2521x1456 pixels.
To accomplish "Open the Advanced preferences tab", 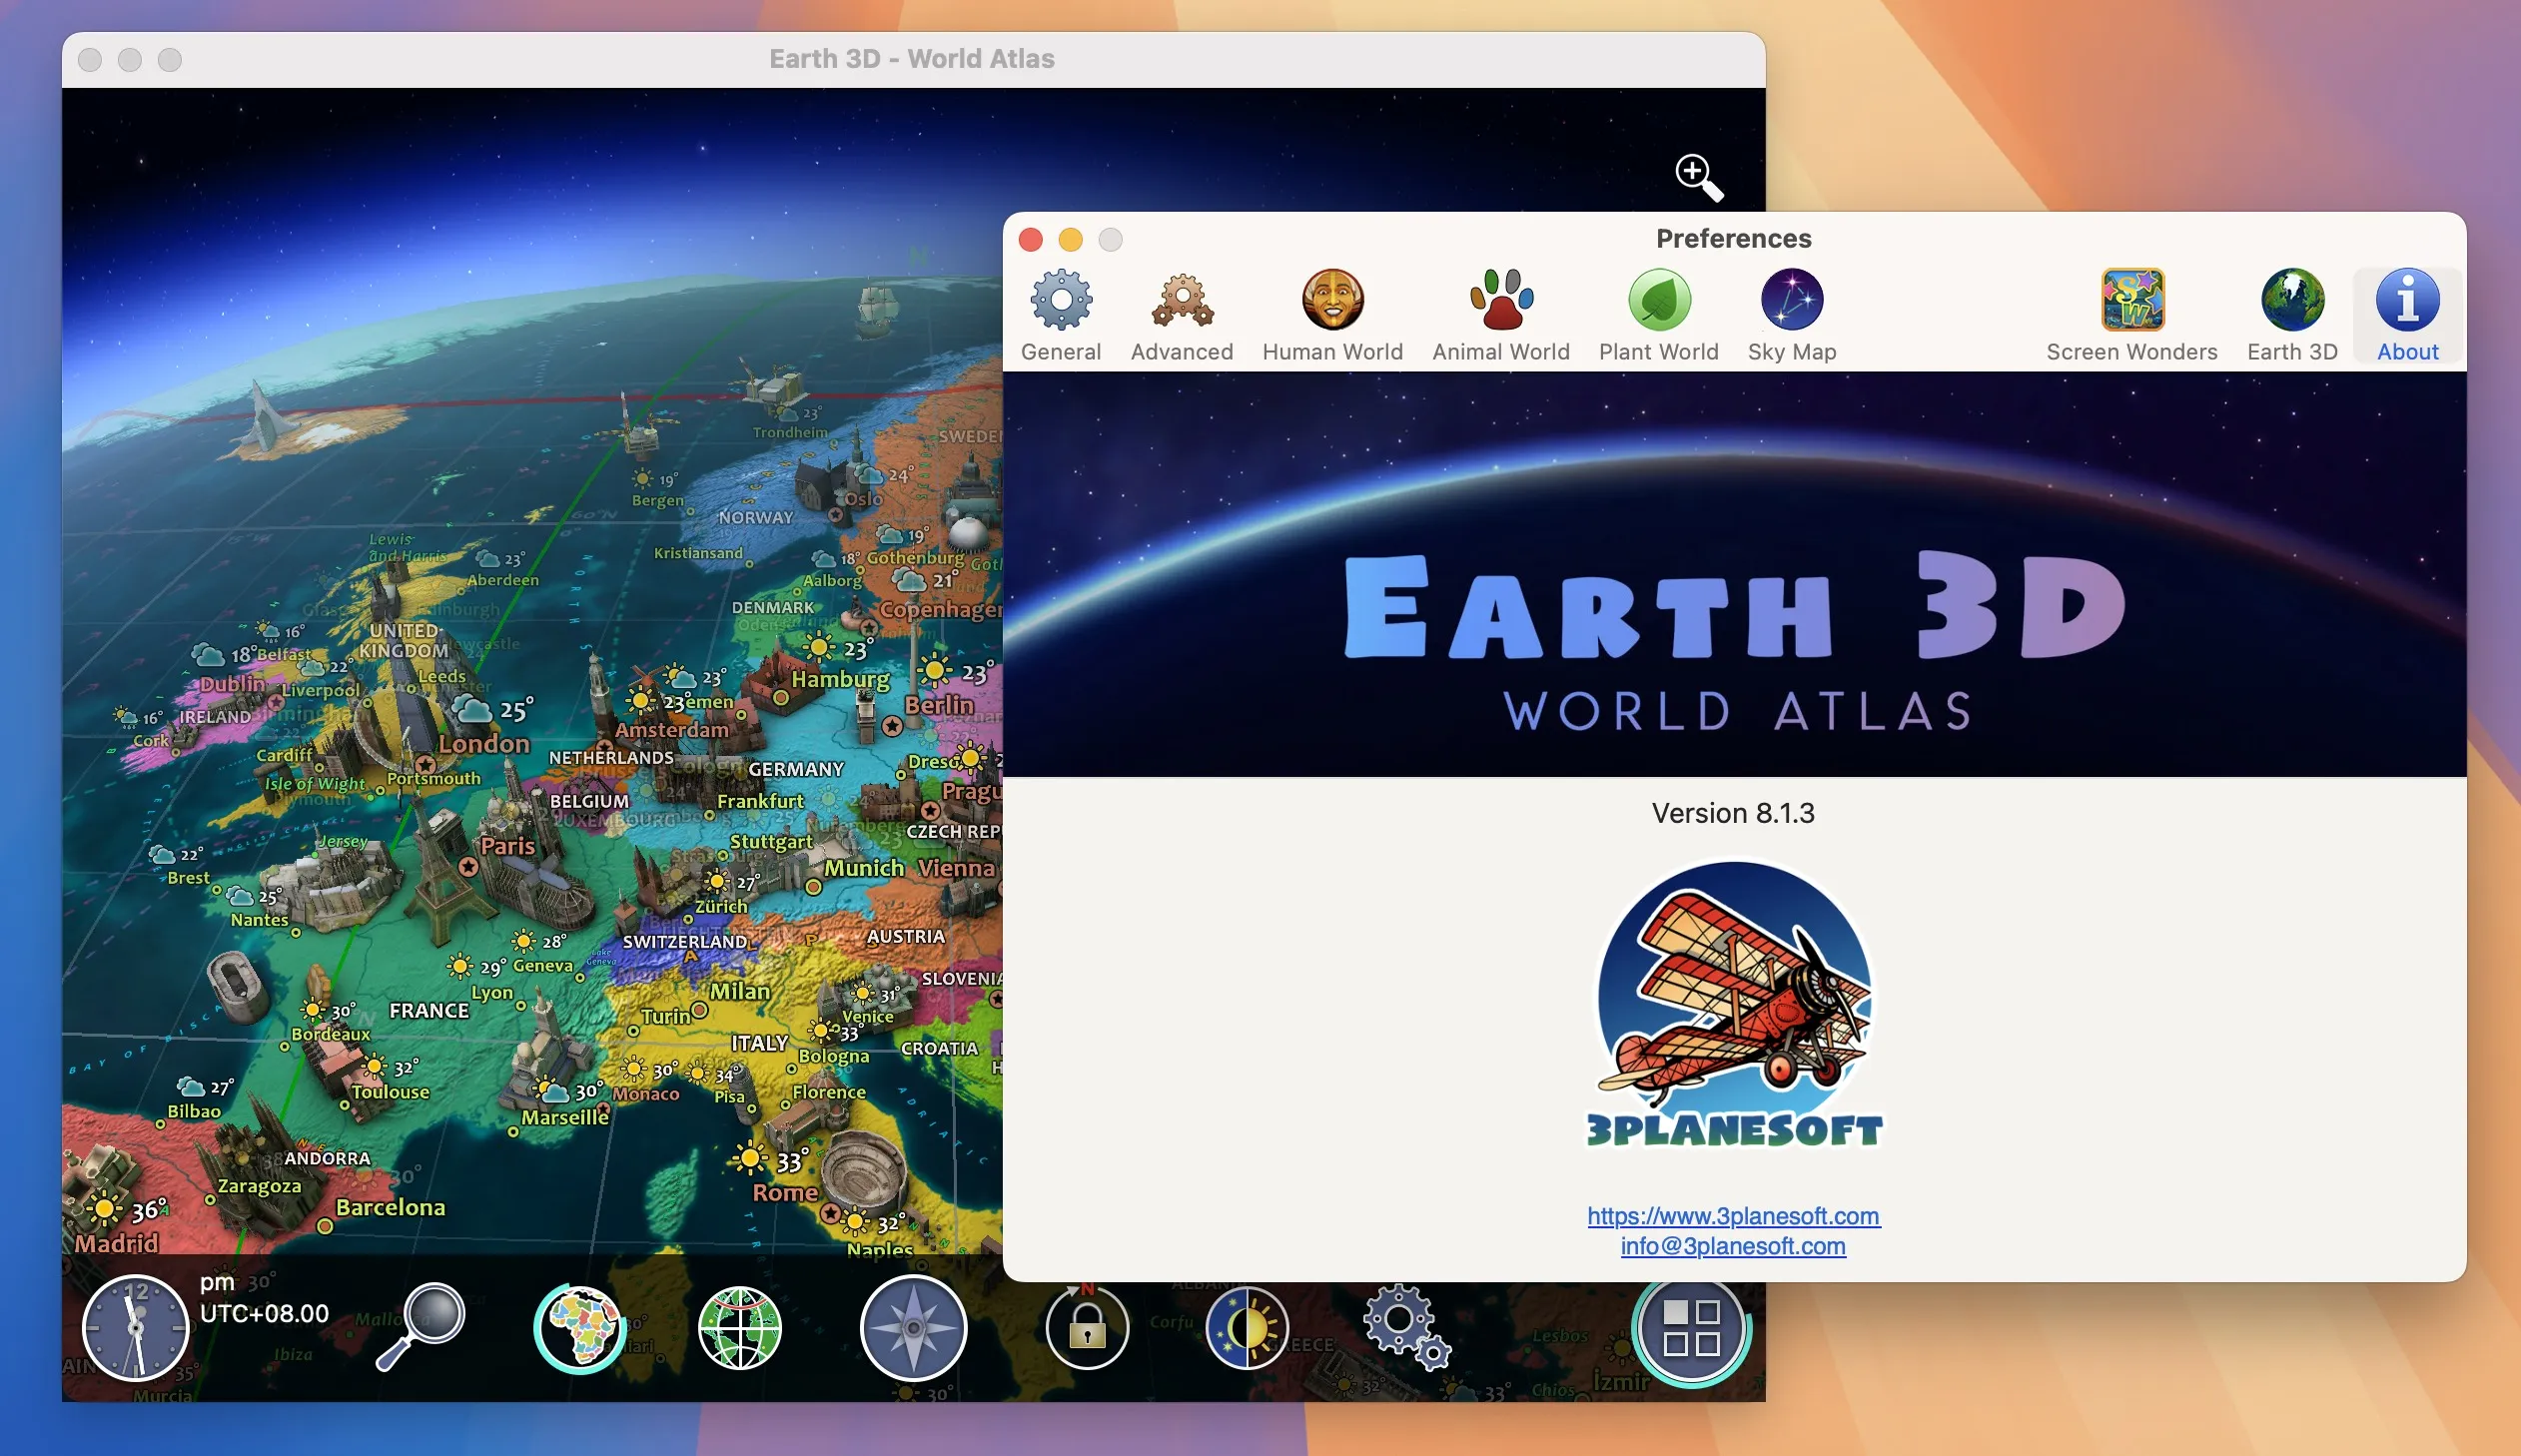I will click(x=1181, y=315).
